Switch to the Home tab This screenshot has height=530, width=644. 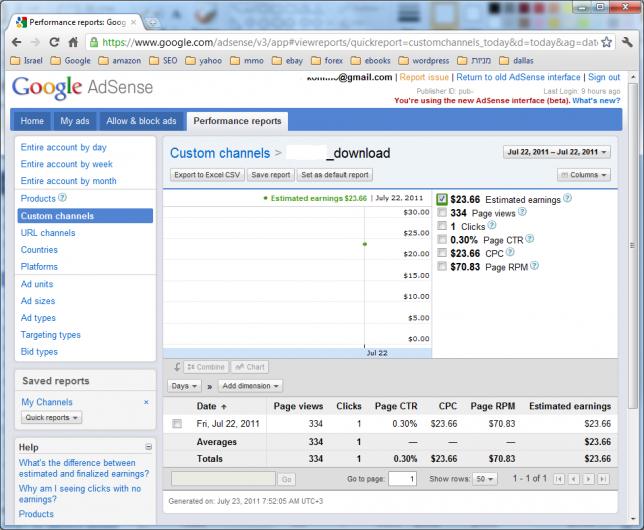tap(32, 121)
